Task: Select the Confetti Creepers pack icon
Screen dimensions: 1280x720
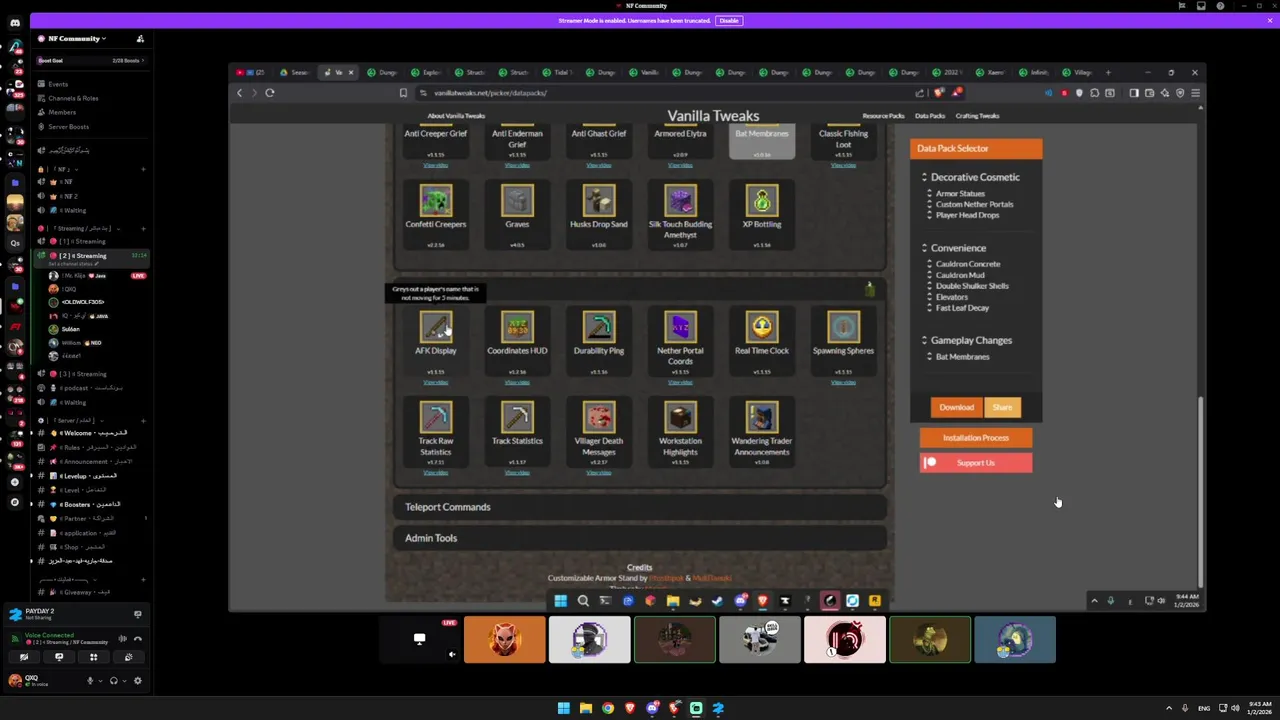Action: pos(436,201)
